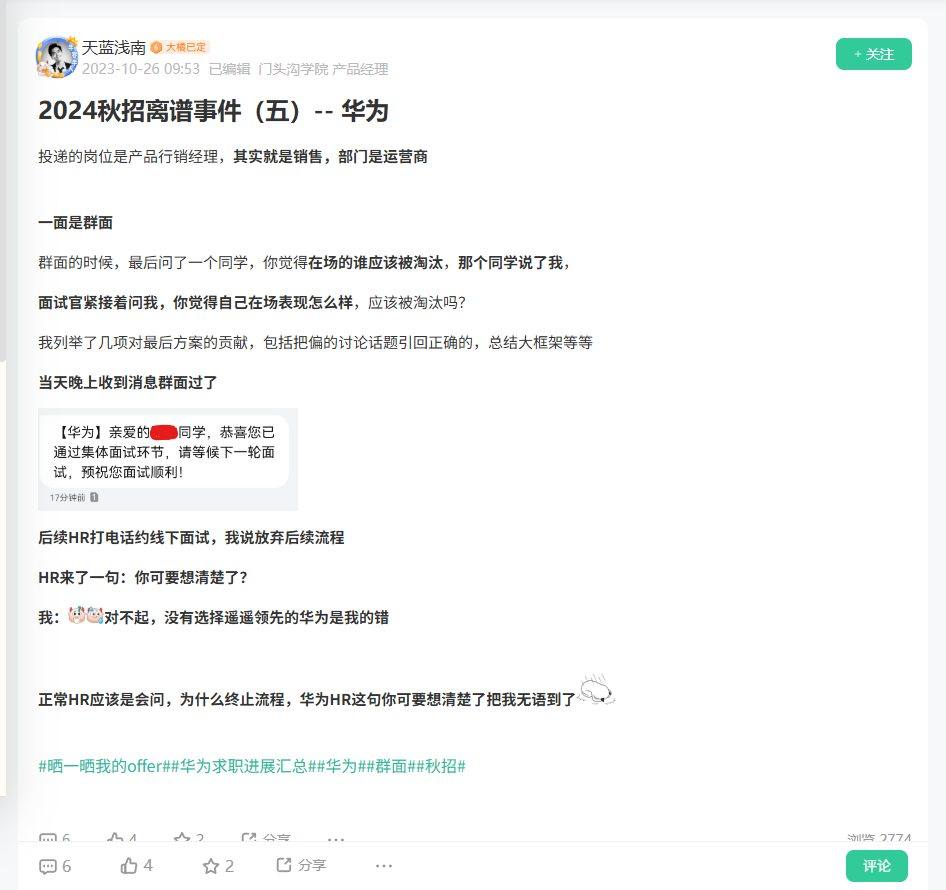Open more options ellipsis in bottom bar

pos(384,866)
